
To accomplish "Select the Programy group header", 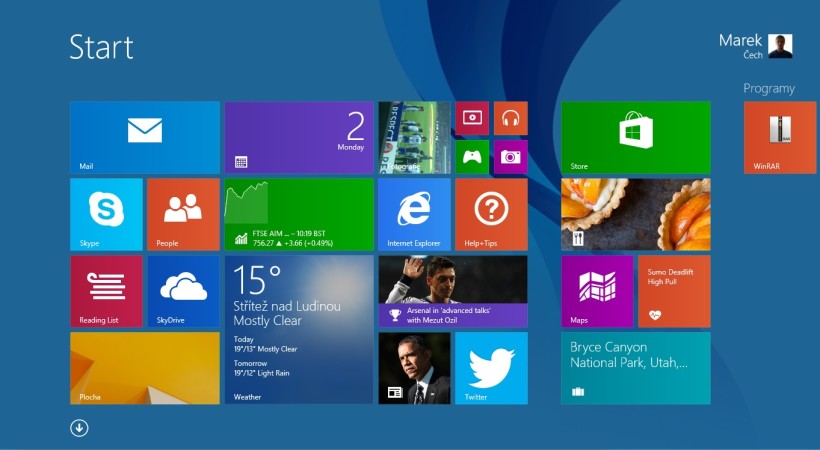I will (769, 88).
